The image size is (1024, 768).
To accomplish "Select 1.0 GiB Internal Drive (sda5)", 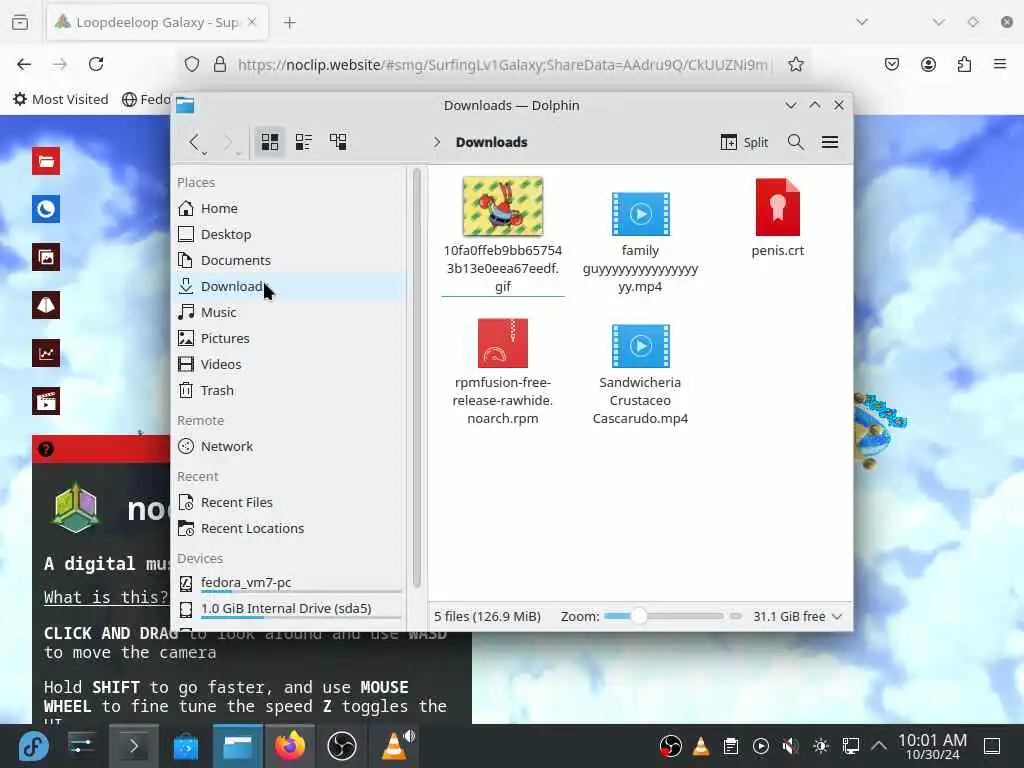I will [291, 609].
